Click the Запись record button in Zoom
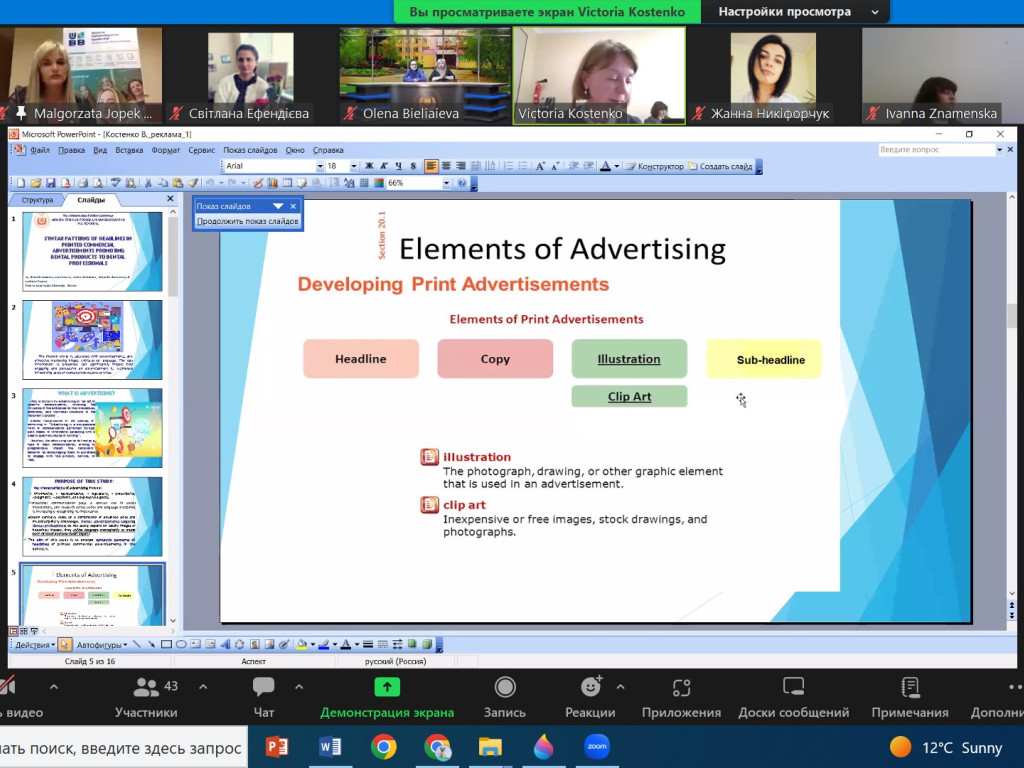 (505, 697)
